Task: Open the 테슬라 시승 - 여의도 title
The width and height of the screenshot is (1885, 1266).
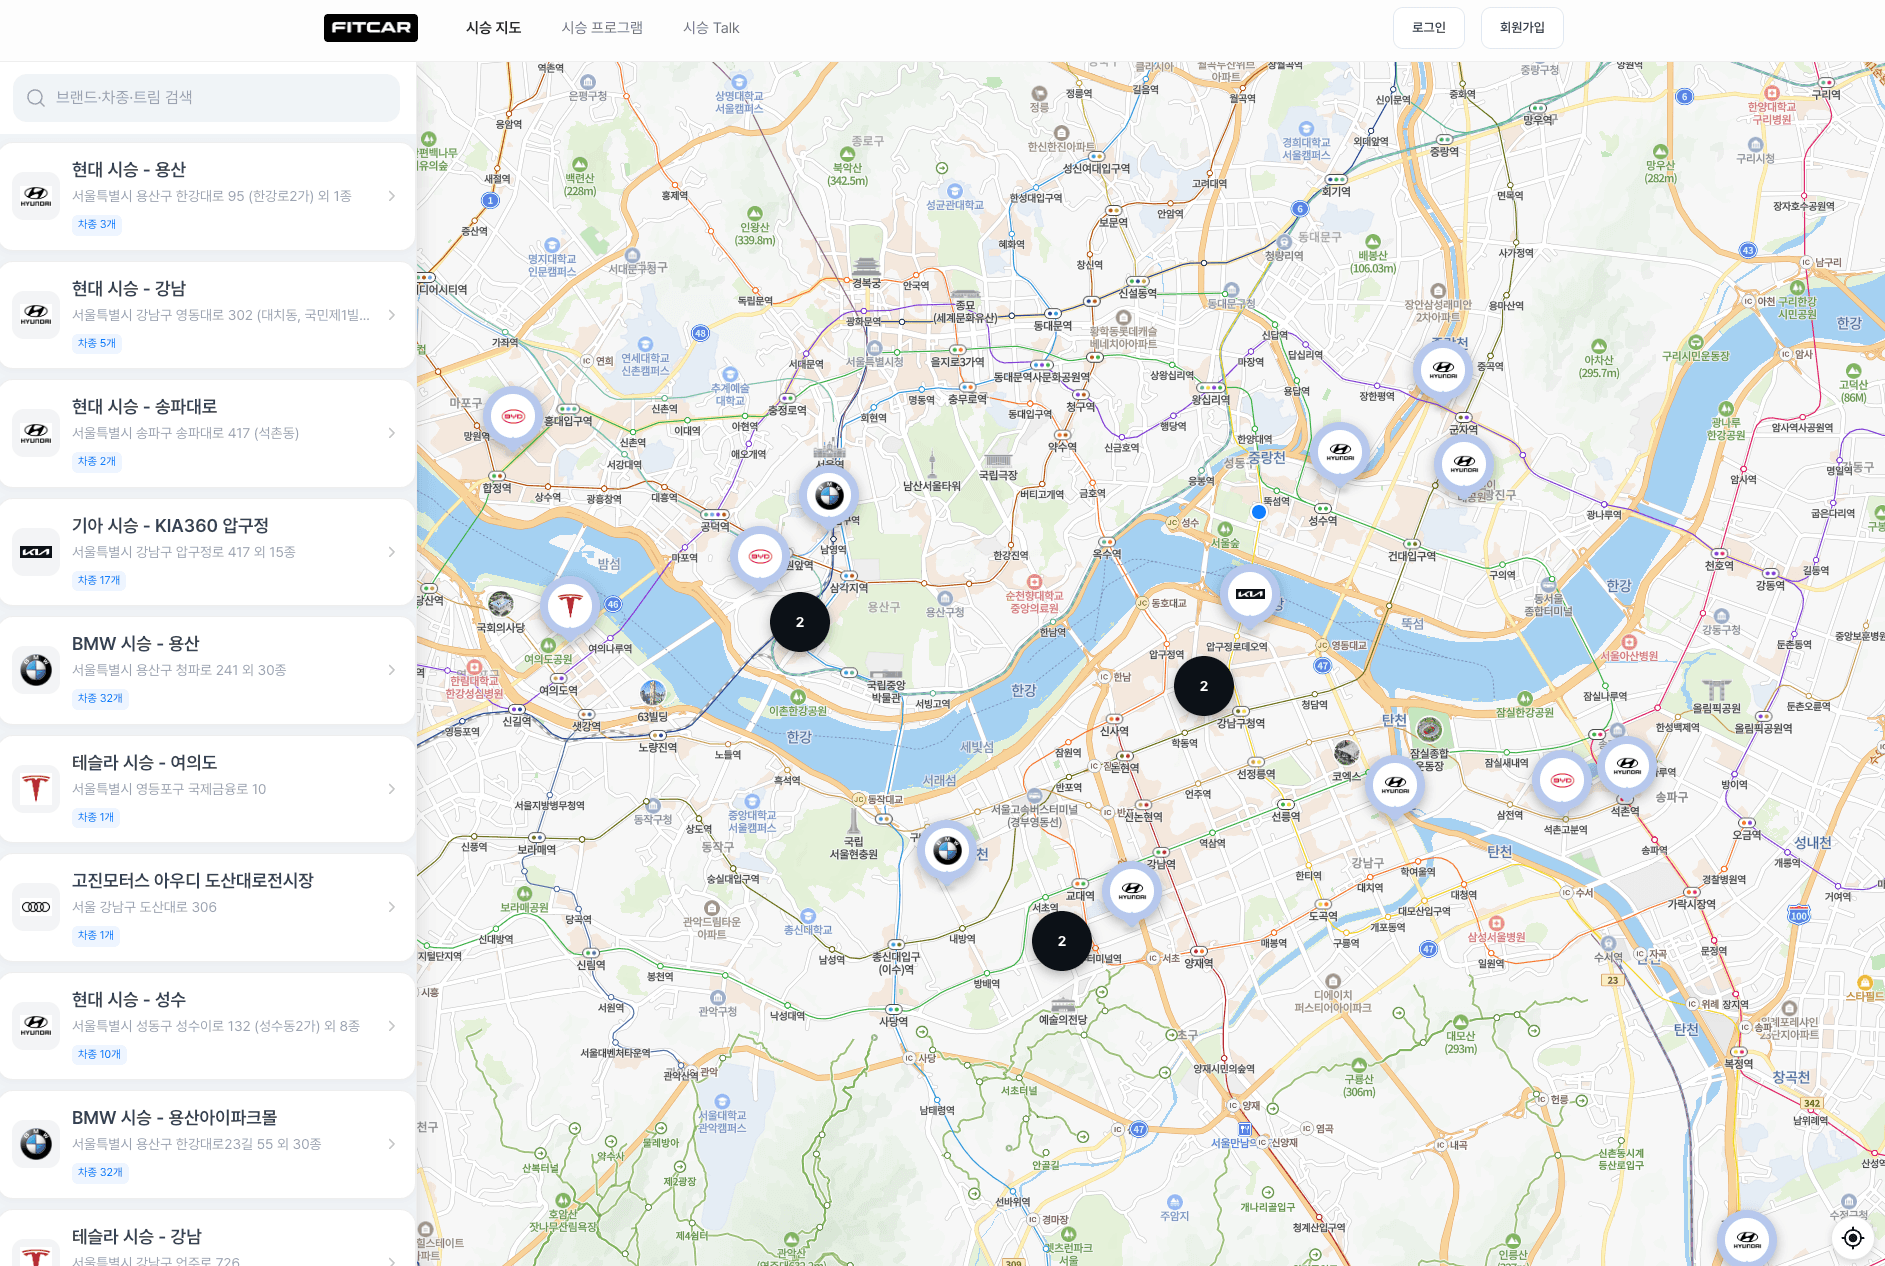Action: 144,763
